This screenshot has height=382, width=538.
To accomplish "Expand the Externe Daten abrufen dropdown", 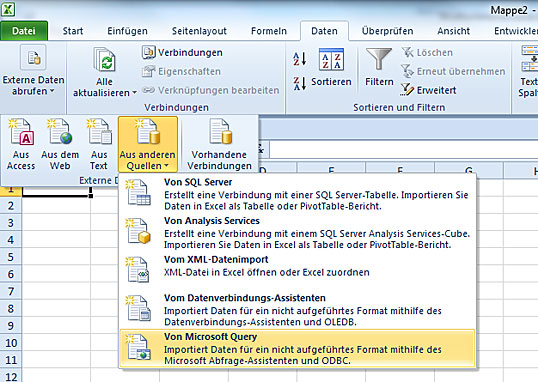I will point(33,71).
